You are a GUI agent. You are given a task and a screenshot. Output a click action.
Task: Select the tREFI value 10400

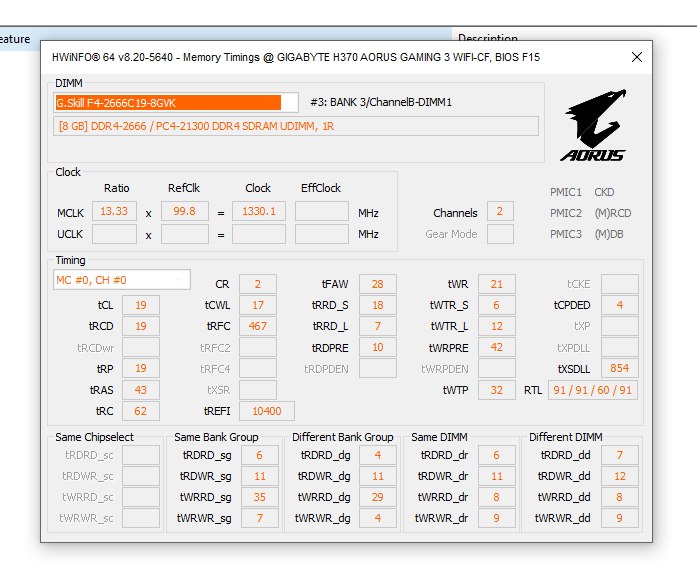pyautogui.click(x=267, y=411)
